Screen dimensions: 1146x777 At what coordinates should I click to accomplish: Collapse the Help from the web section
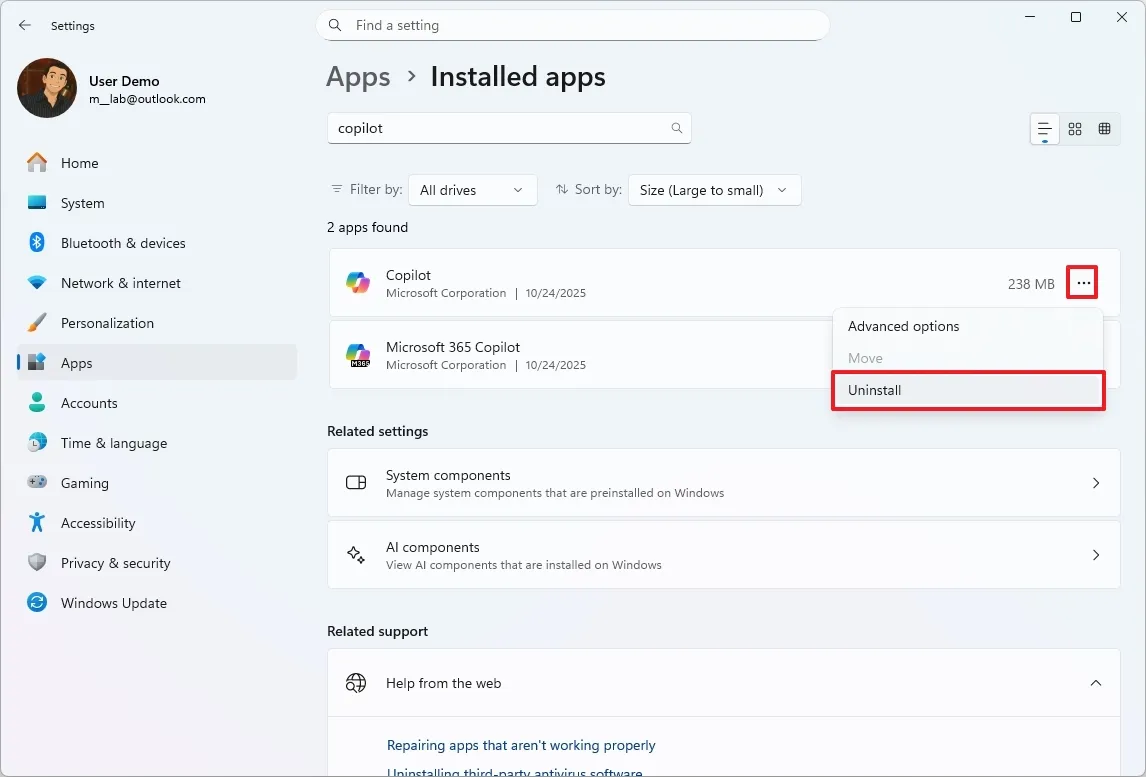[x=1096, y=683]
